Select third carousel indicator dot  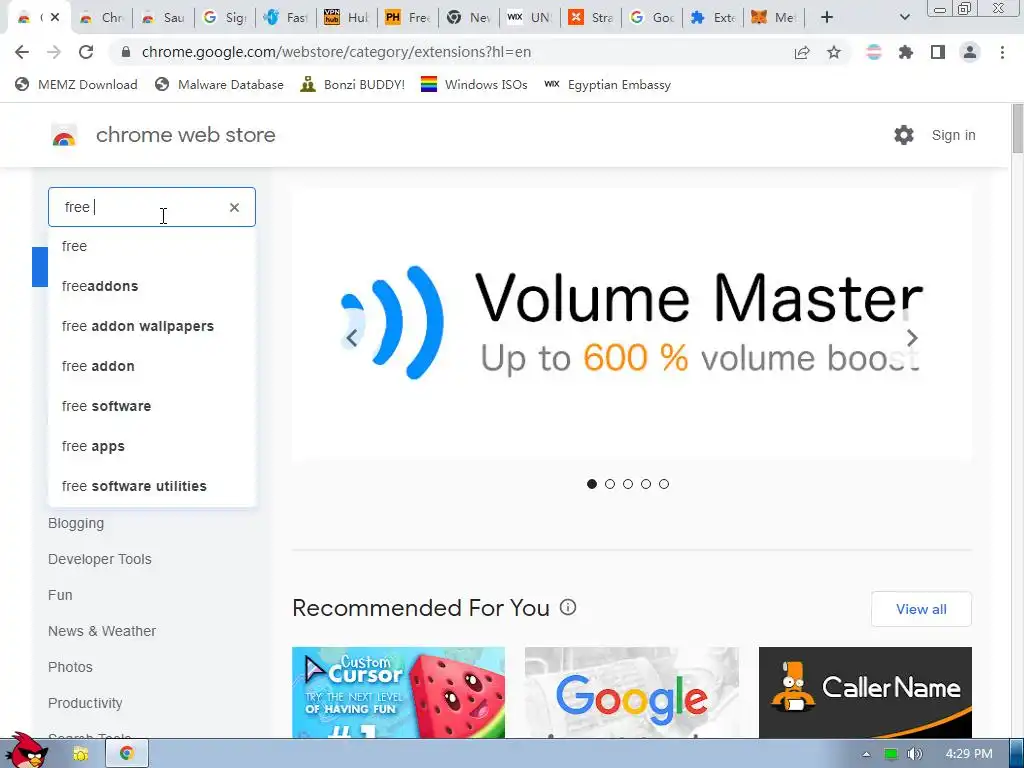coord(628,484)
